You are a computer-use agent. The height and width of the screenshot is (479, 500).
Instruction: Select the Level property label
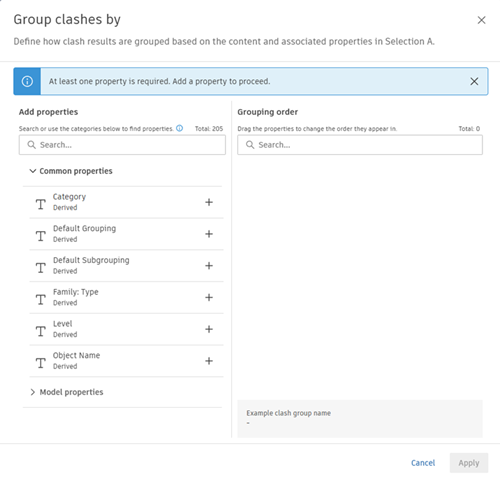click(x=63, y=324)
